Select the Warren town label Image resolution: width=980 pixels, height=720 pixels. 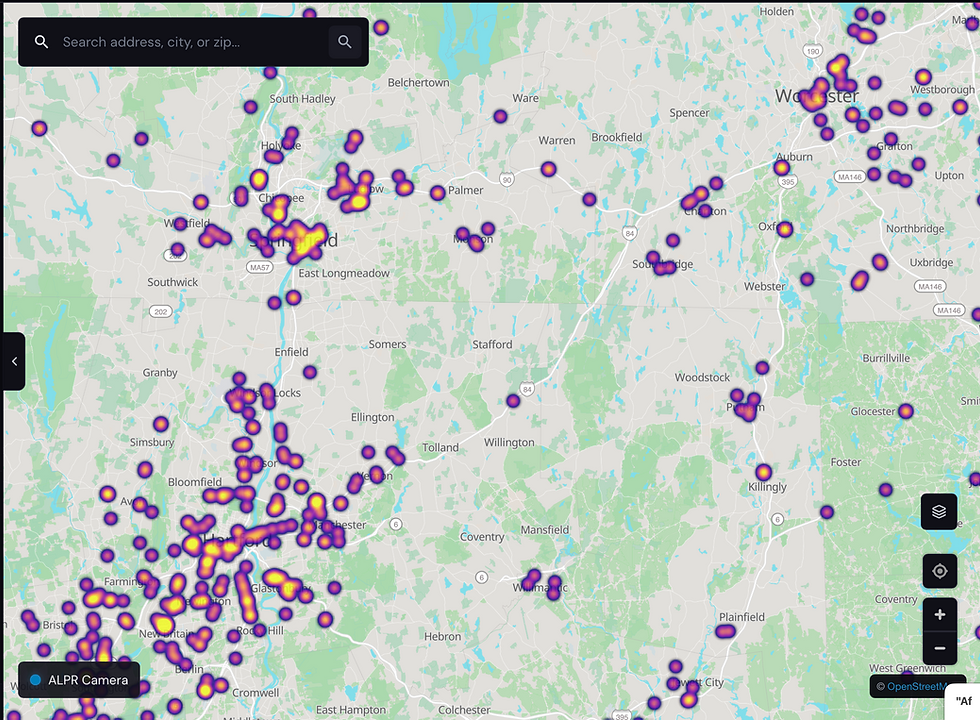click(x=557, y=141)
